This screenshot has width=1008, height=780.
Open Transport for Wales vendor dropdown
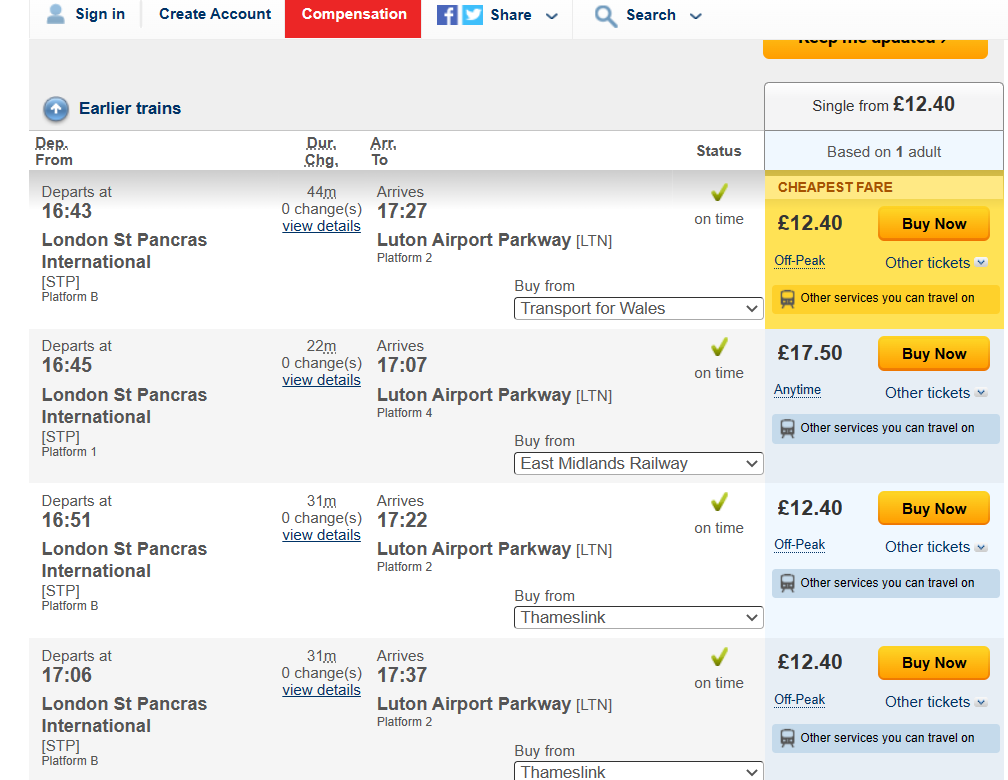[x=639, y=309]
